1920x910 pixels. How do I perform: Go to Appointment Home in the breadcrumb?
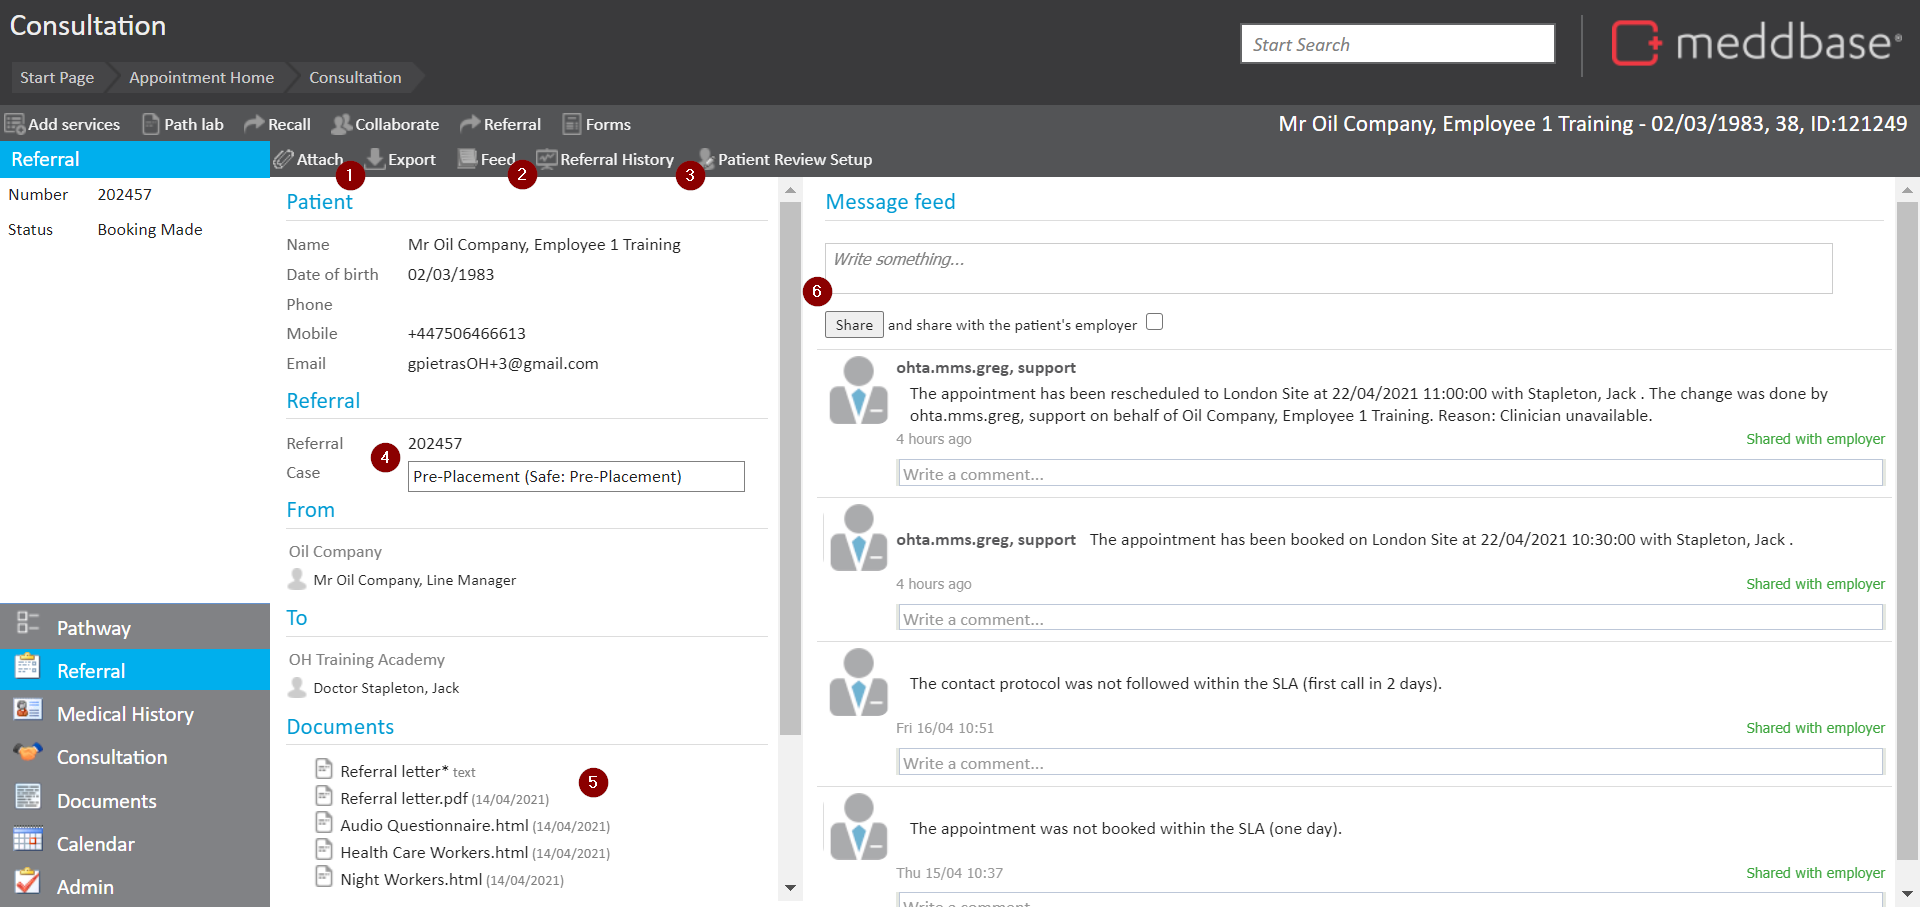pyautogui.click(x=201, y=77)
